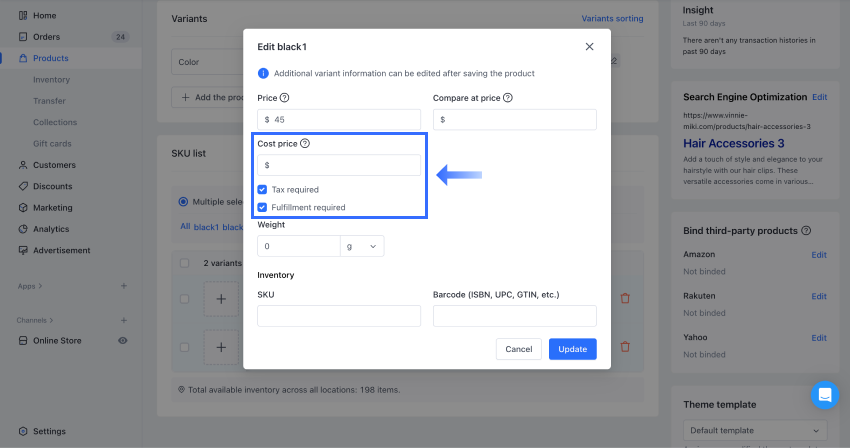Click the blue info icon in dialog

pyautogui.click(x=263, y=73)
